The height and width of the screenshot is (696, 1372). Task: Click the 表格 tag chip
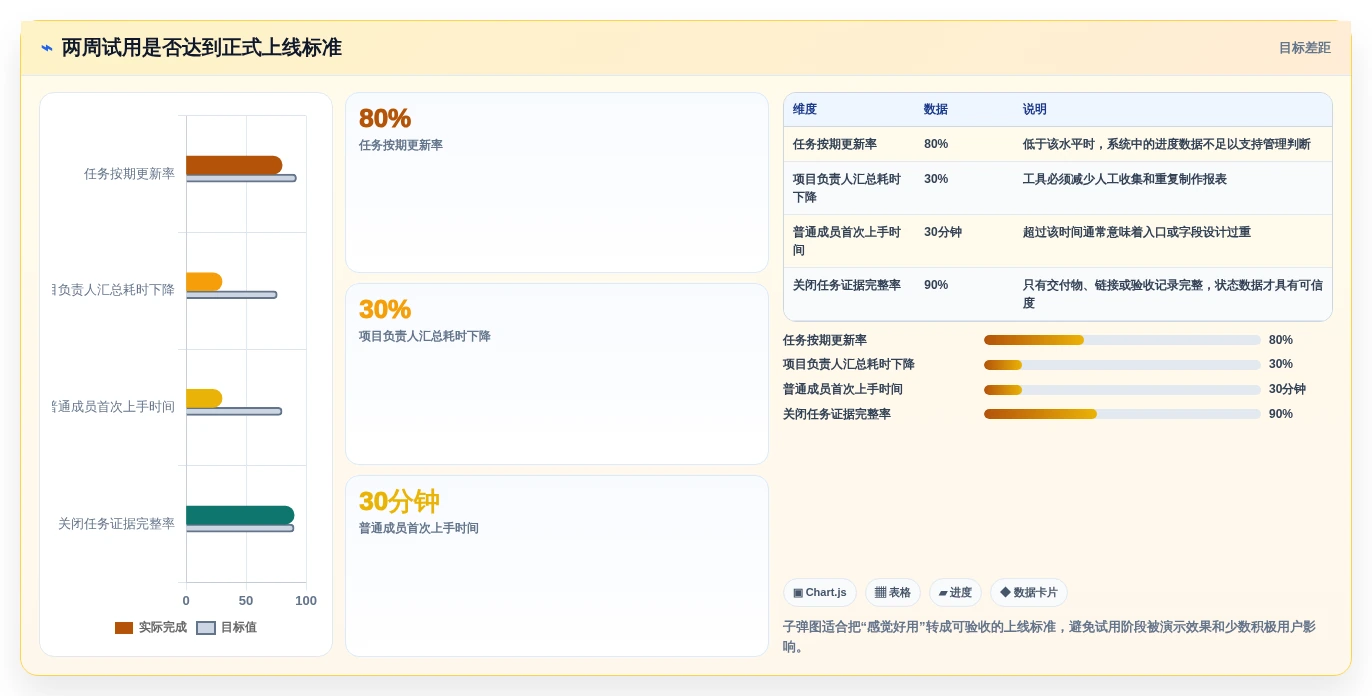click(x=893, y=593)
